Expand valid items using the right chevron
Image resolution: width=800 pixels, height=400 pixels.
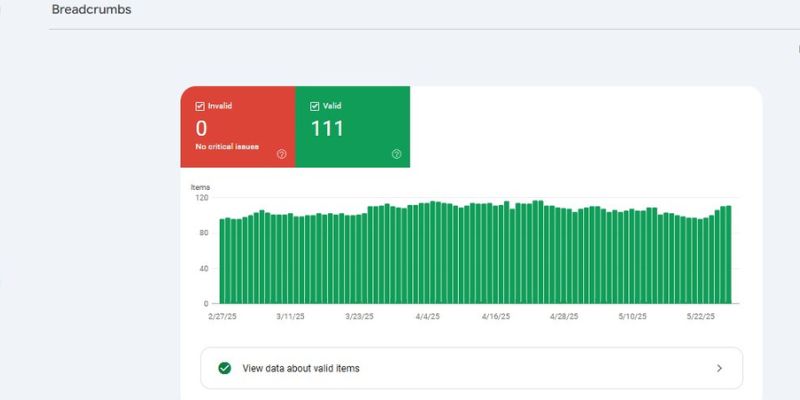point(719,368)
